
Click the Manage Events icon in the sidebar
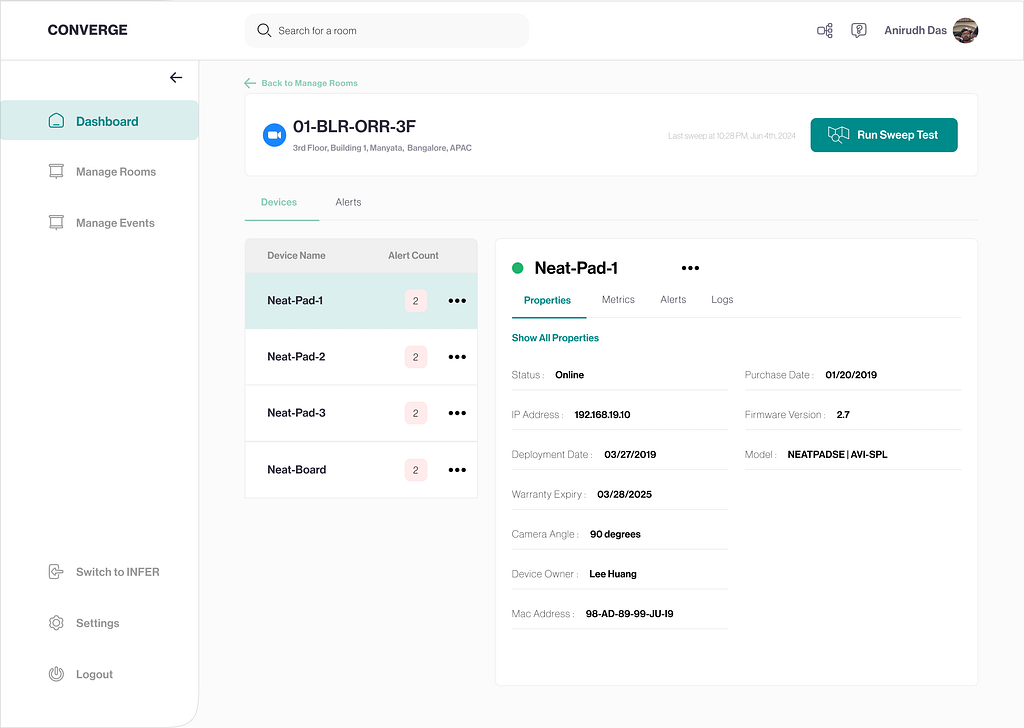click(x=56, y=223)
